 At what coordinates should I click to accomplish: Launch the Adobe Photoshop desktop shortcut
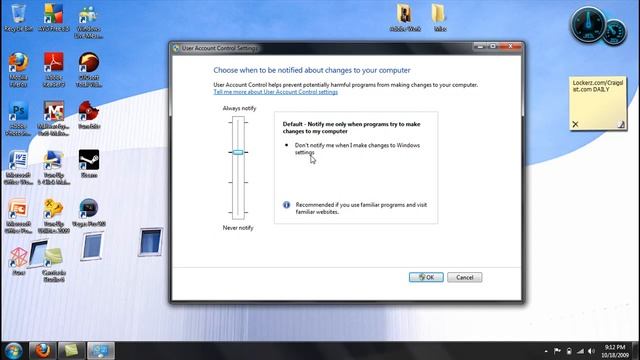18,118
